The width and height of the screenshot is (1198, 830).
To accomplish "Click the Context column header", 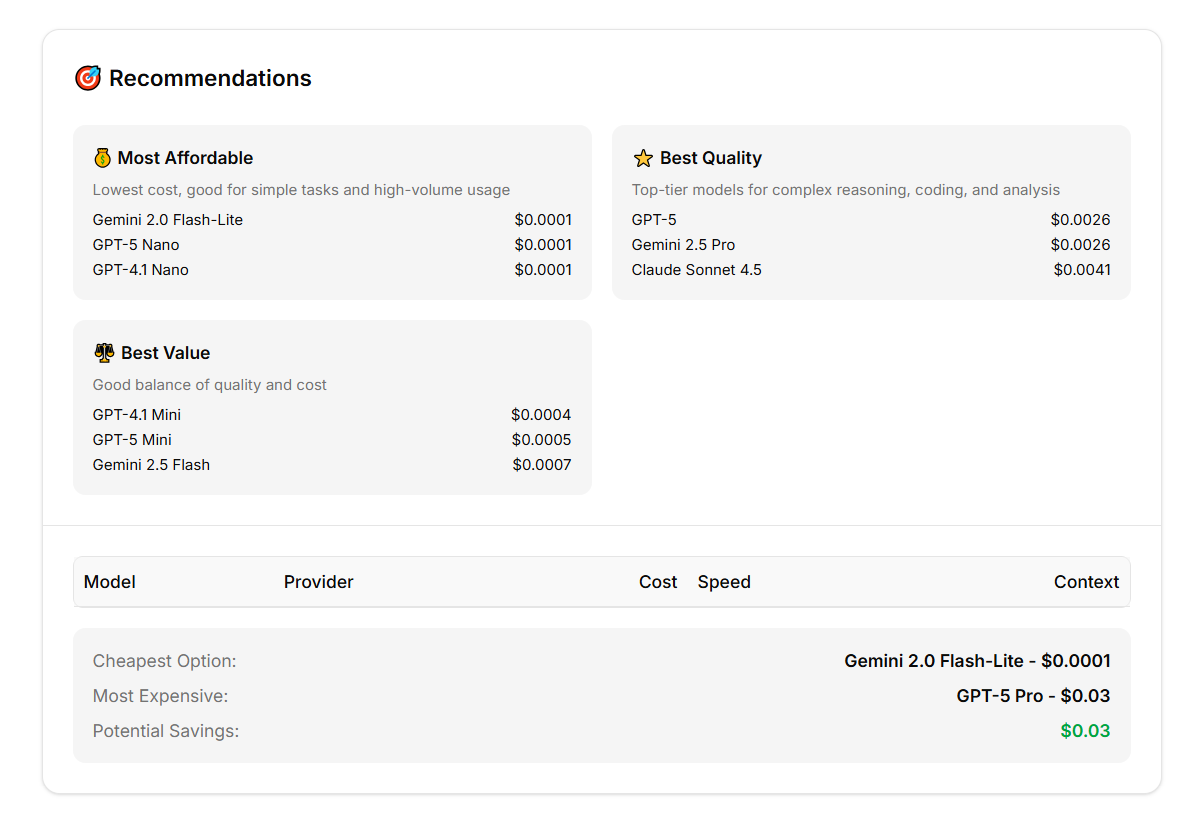I will pyautogui.click(x=1086, y=581).
